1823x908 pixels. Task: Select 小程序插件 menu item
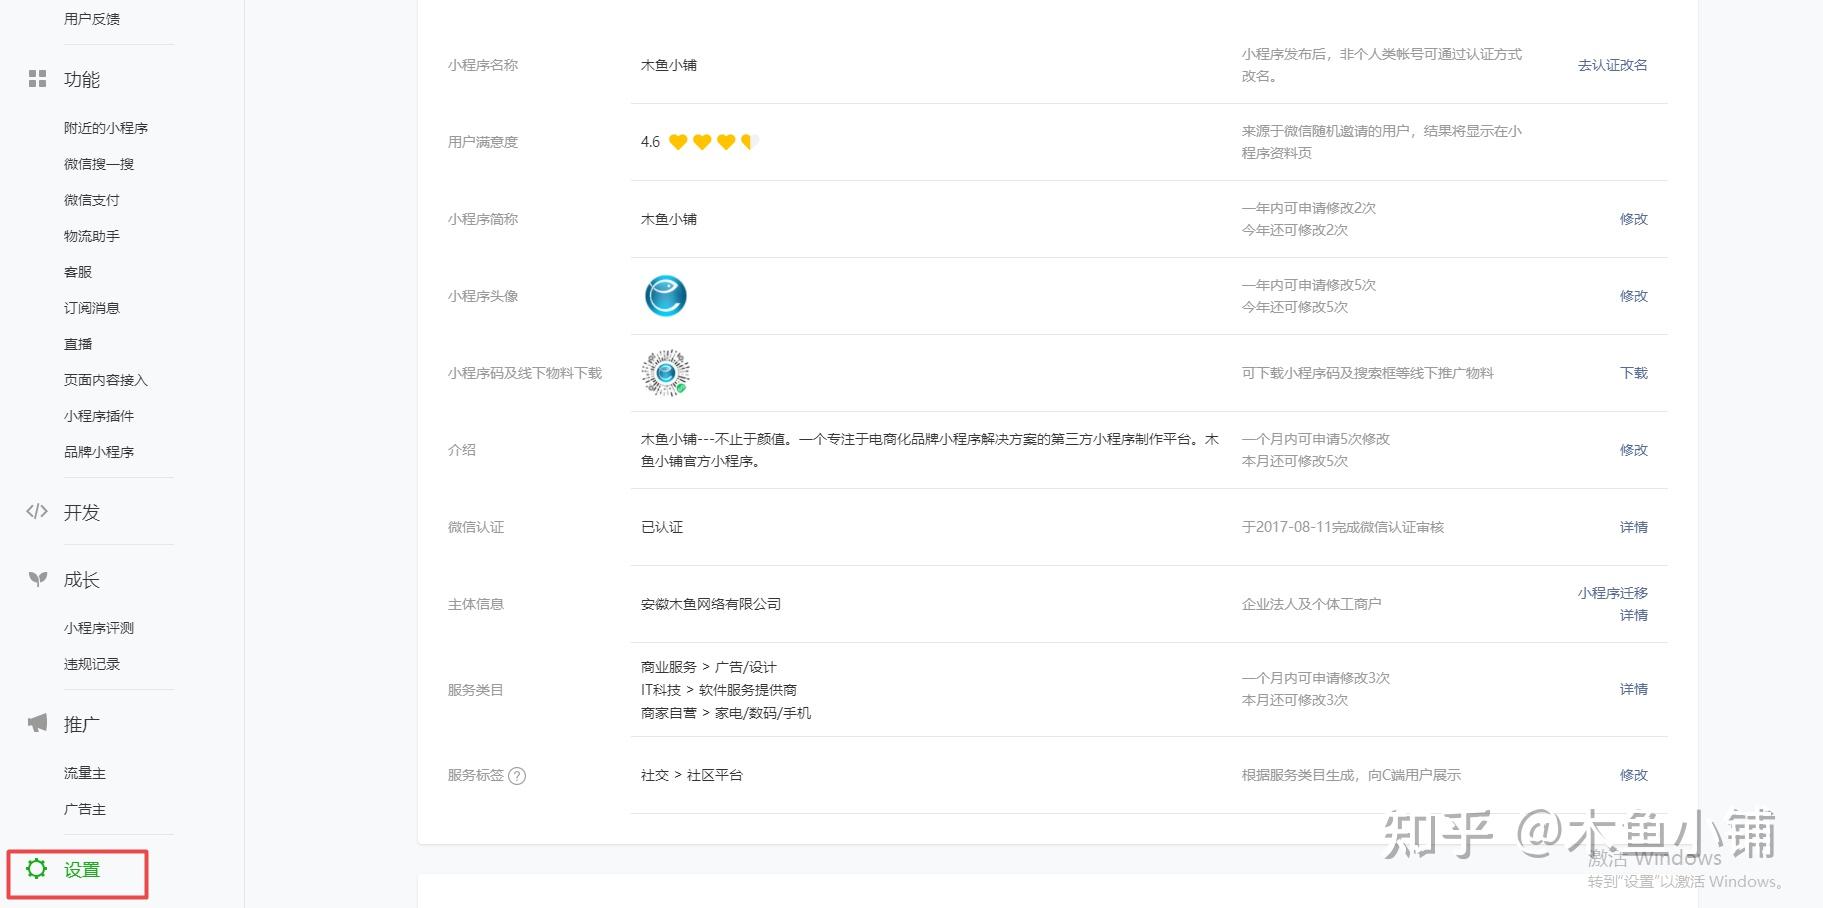click(x=99, y=416)
